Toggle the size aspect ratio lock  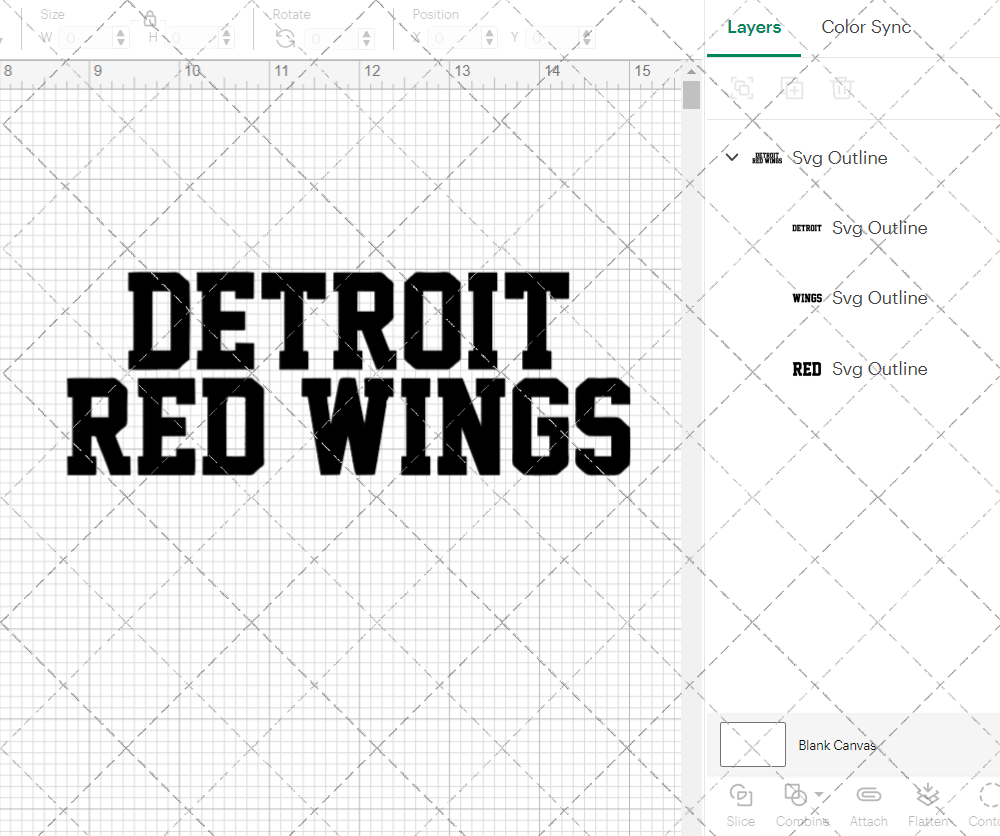click(x=150, y=20)
